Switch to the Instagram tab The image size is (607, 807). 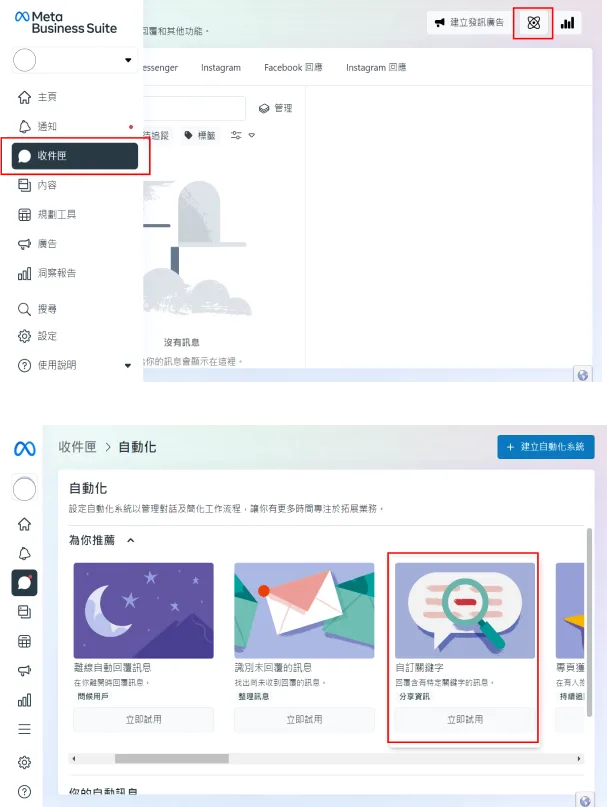pos(221,67)
